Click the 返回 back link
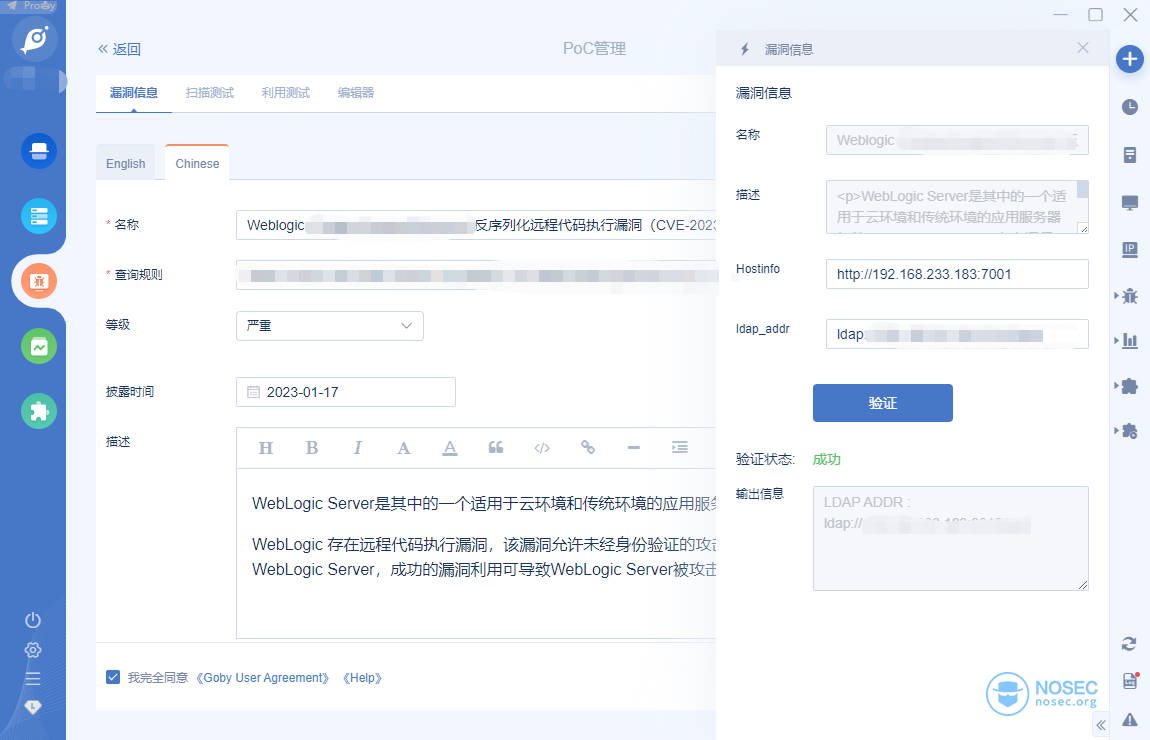The image size is (1150, 740). point(120,48)
